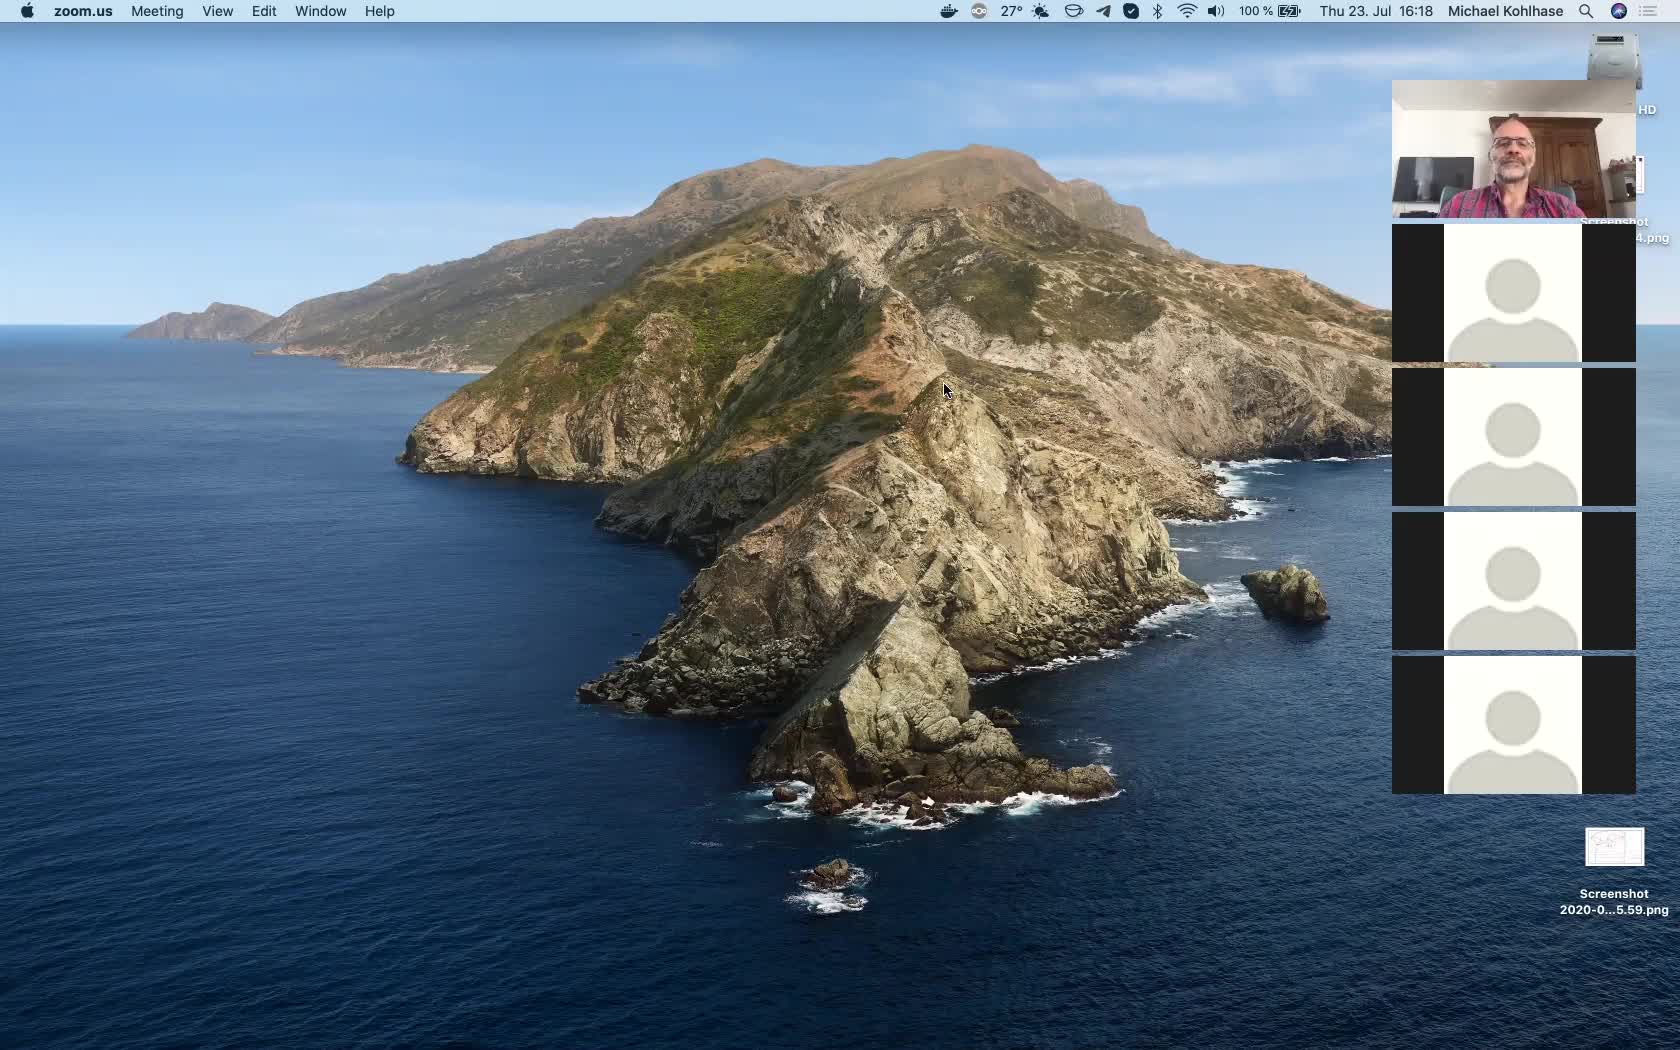
Task: Open the Meeting menu
Action: [156, 11]
